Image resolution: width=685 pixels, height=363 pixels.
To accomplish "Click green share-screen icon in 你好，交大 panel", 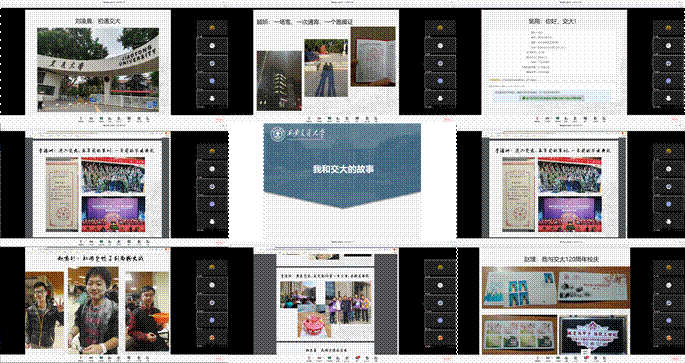I will click(557, 118).
